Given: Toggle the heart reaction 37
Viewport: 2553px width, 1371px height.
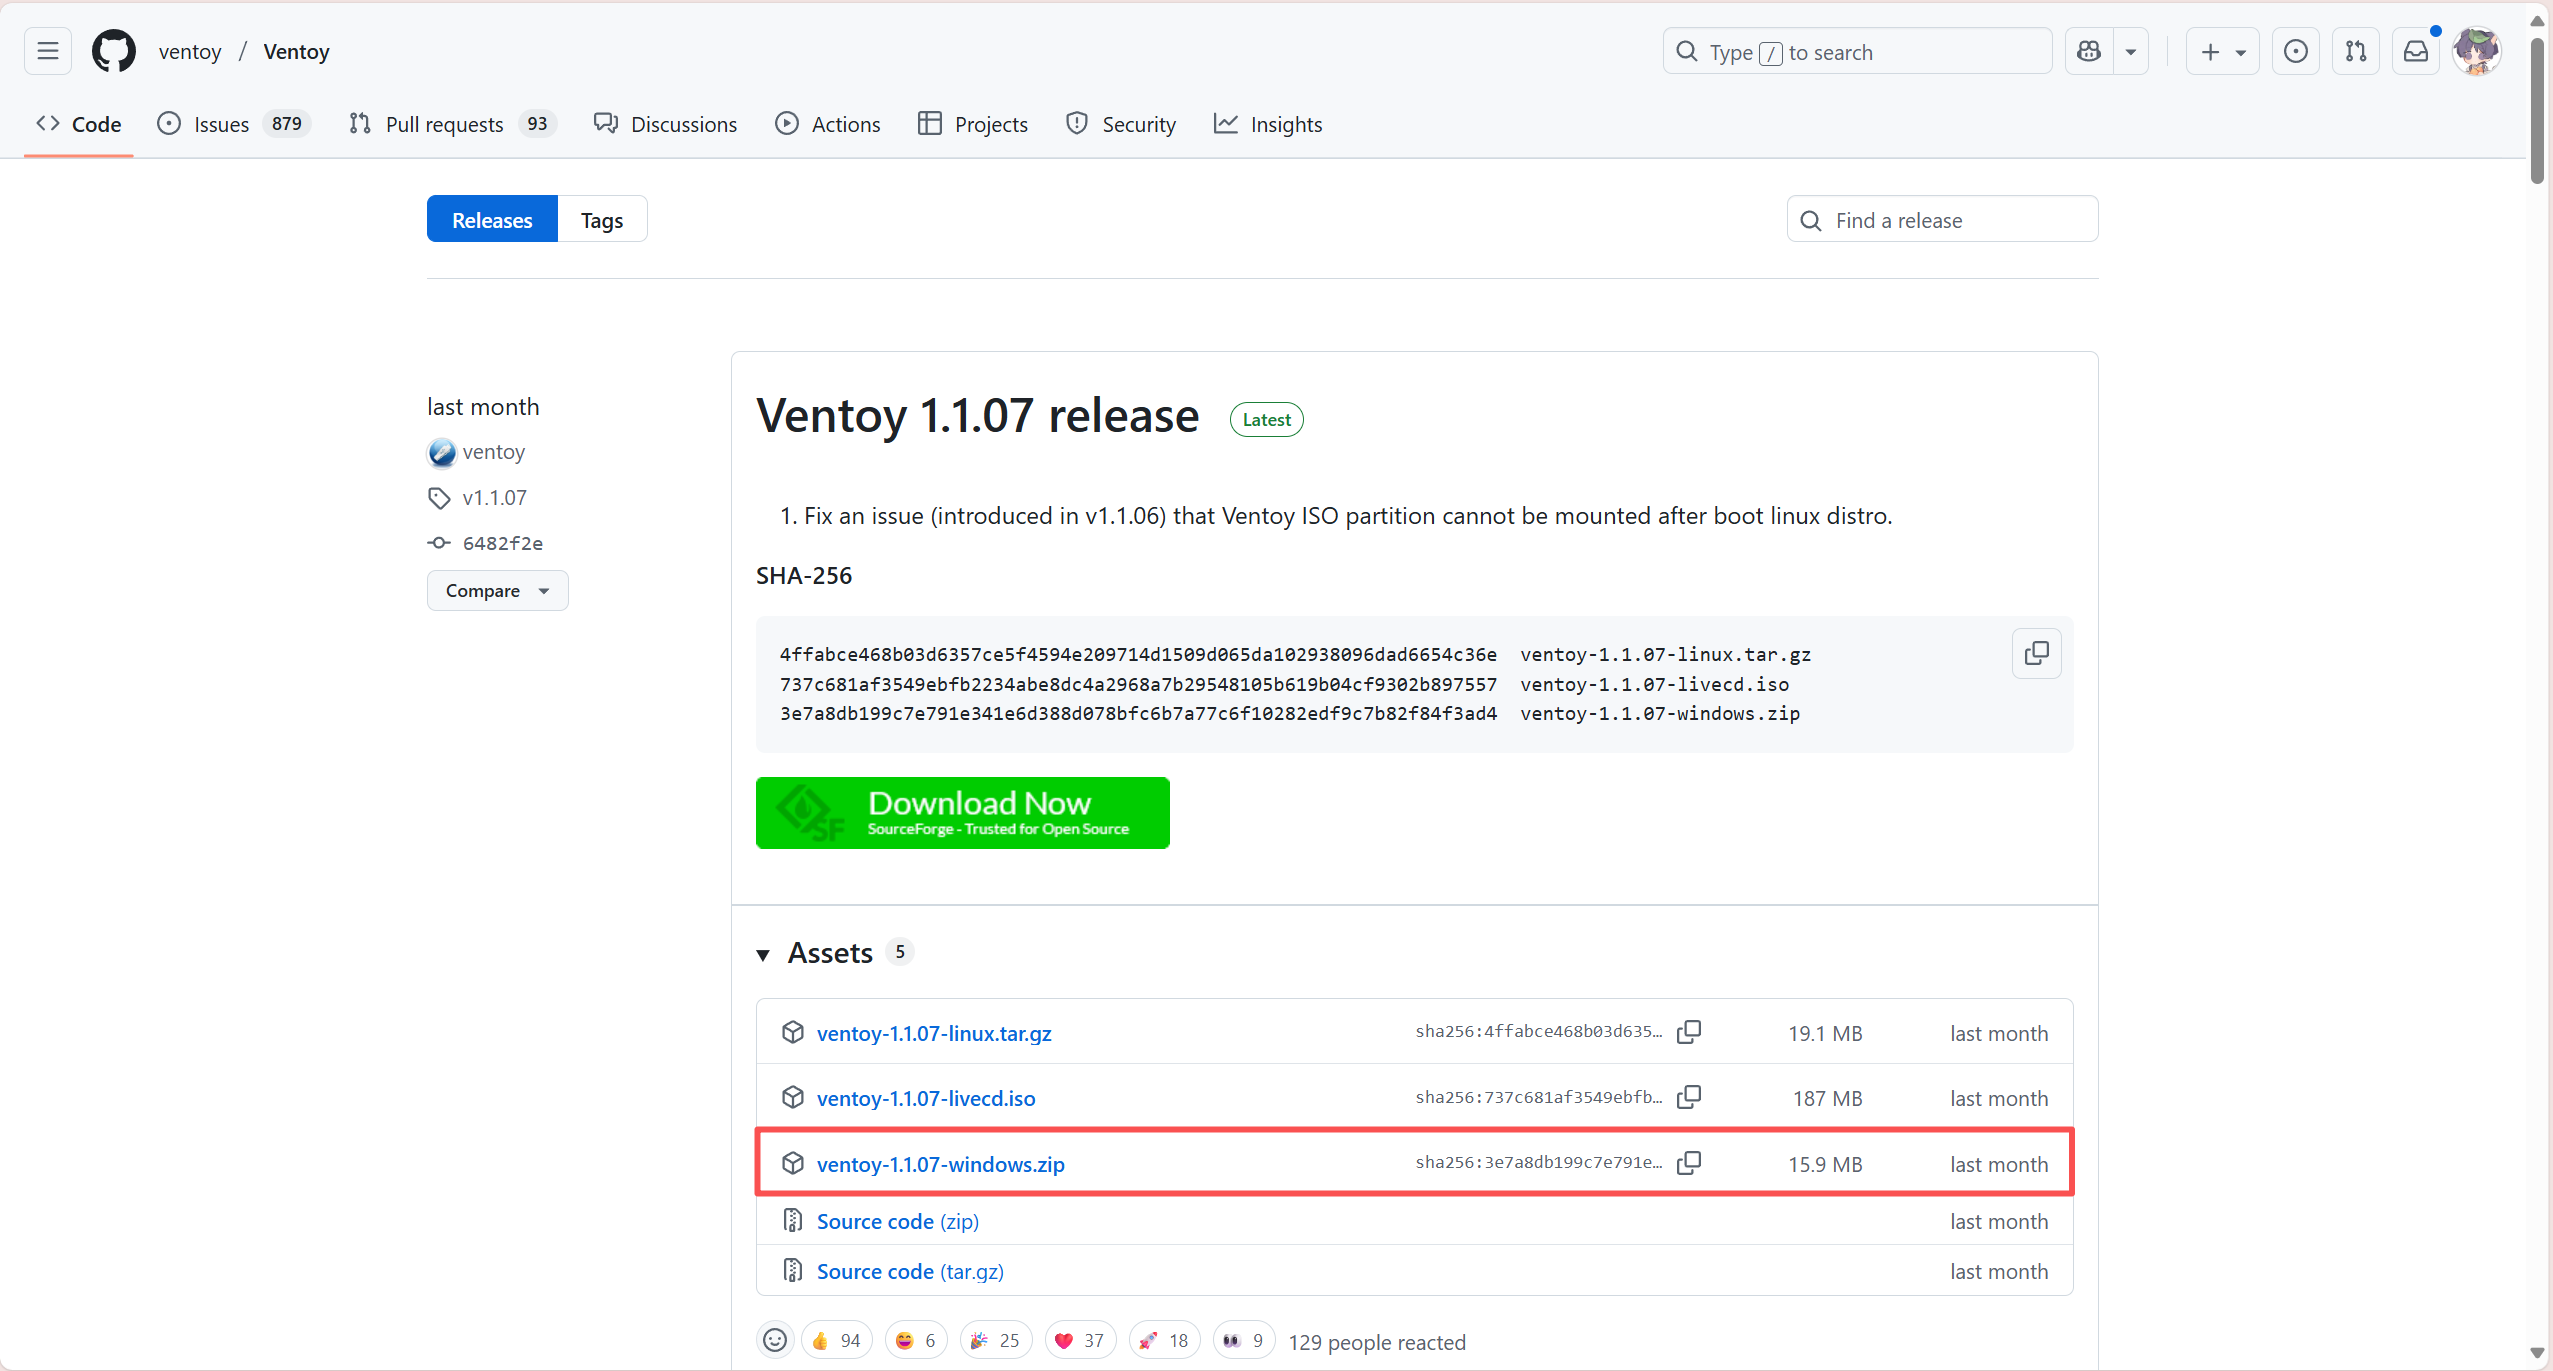Looking at the screenshot, I should coord(1079,1340).
